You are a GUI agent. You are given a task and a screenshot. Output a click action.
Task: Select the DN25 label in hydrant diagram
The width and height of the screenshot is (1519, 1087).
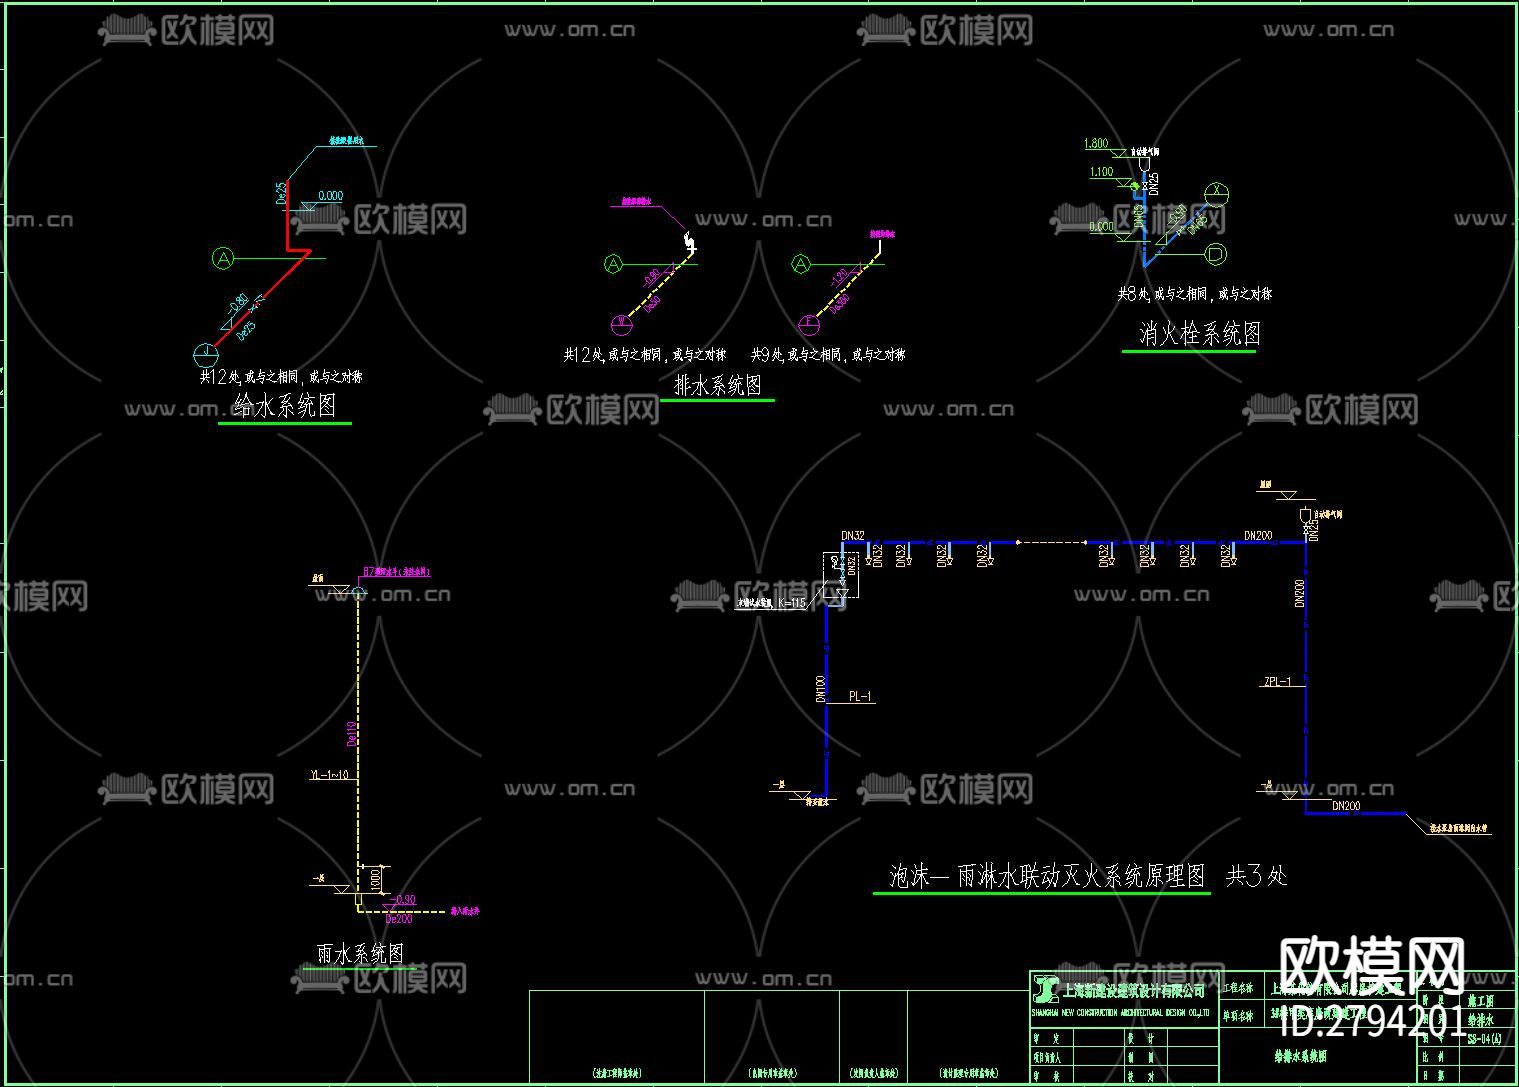click(1153, 184)
